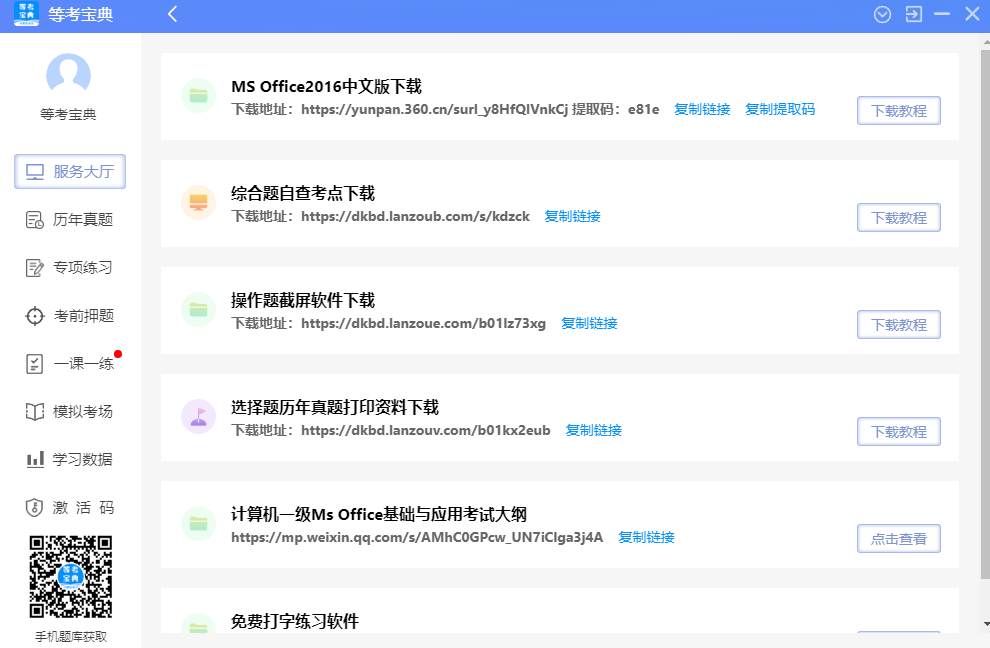Click the title 选择题历年真题打印资料下载

335,407
